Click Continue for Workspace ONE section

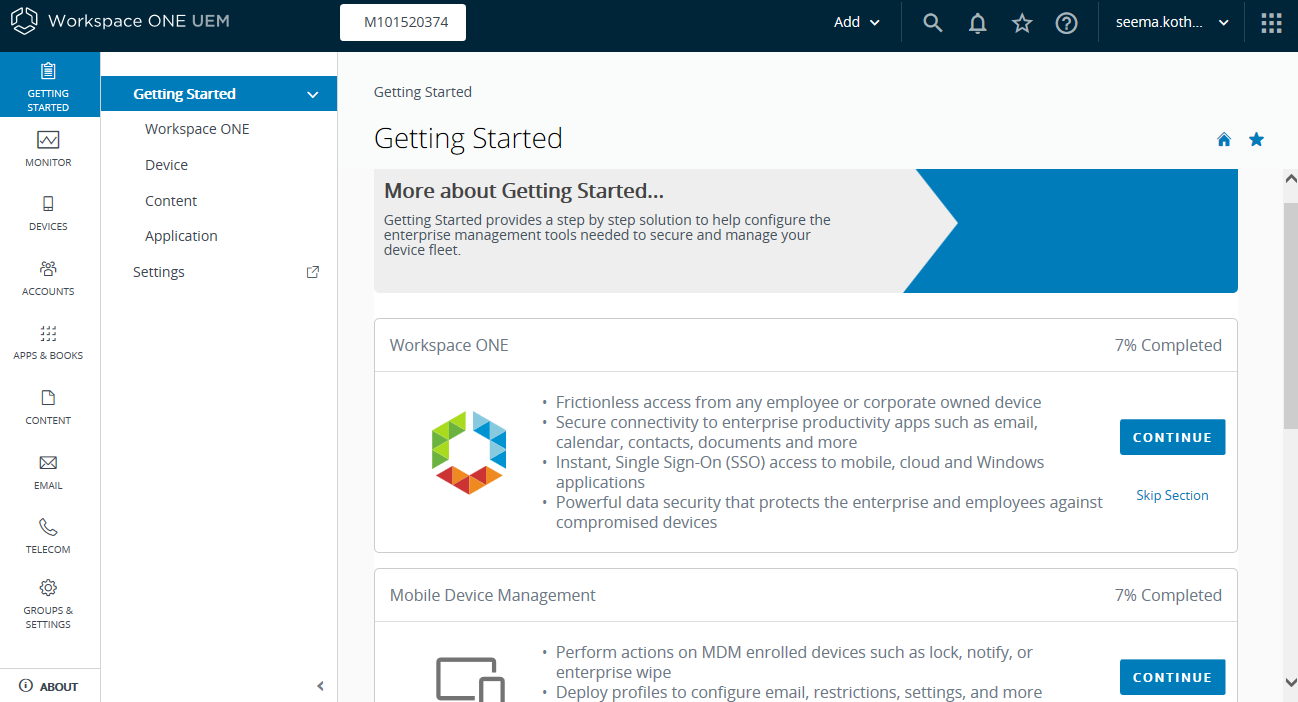(1172, 437)
